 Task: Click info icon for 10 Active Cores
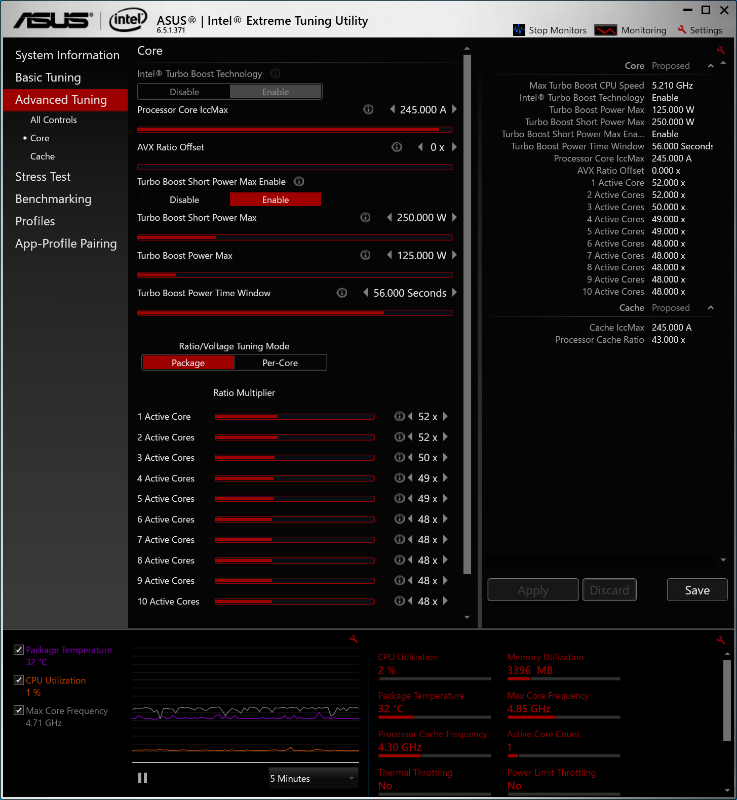(399, 601)
